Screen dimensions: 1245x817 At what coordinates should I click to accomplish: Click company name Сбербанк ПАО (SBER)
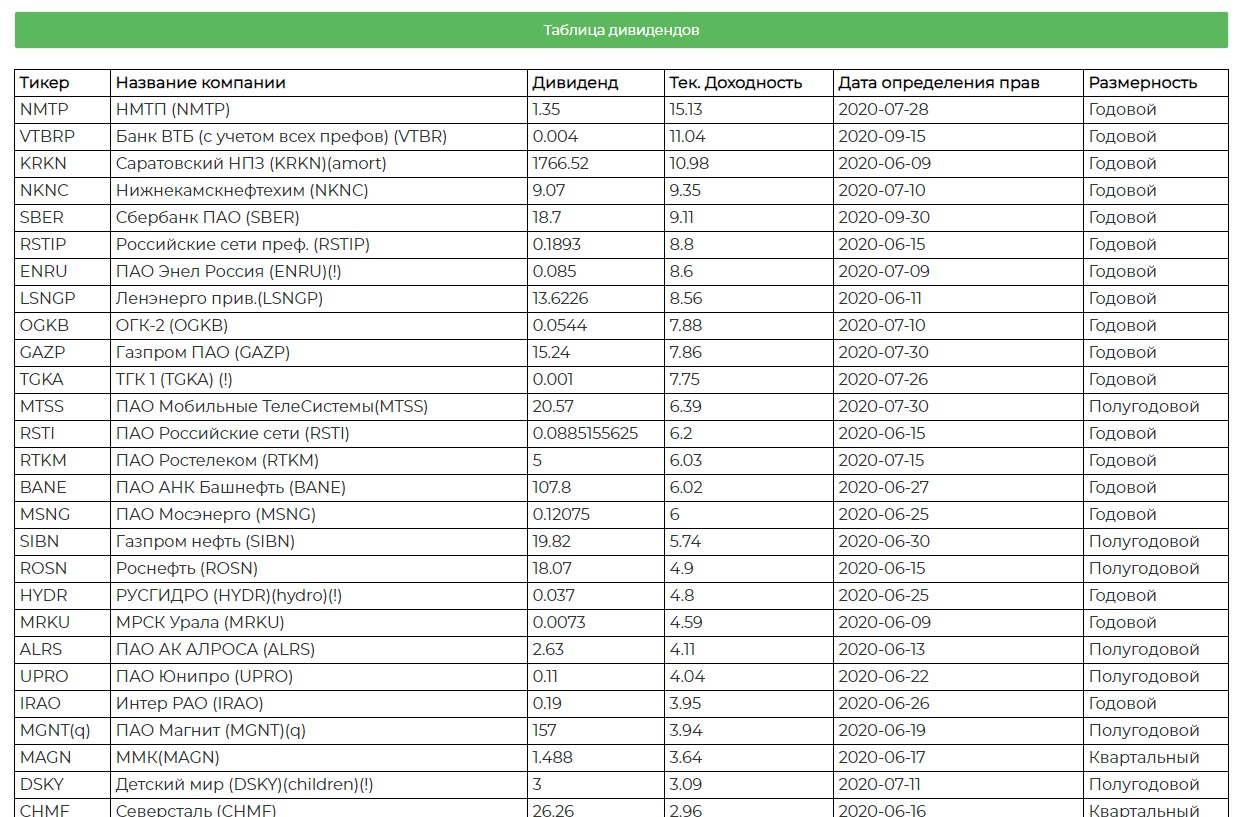pyautogui.click(x=208, y=218)
